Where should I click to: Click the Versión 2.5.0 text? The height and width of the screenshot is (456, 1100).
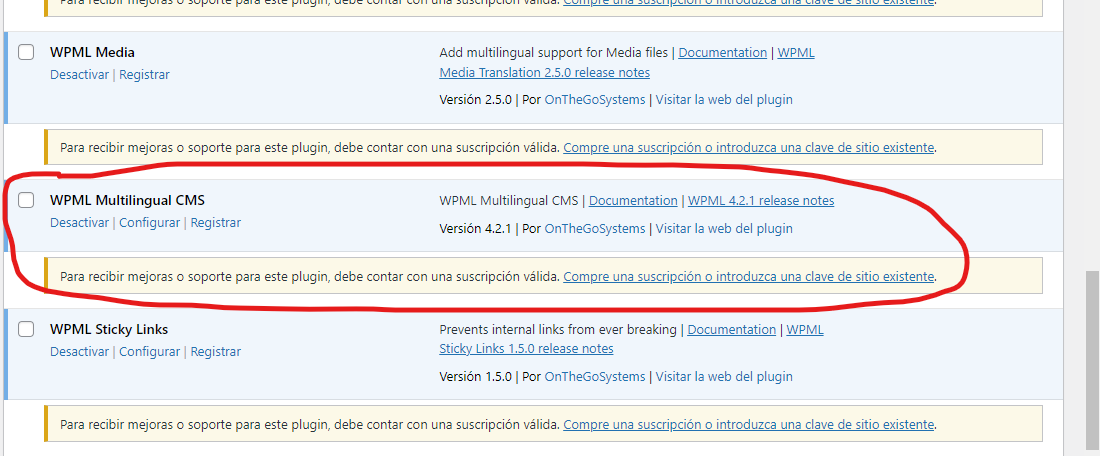click(476, 100)
